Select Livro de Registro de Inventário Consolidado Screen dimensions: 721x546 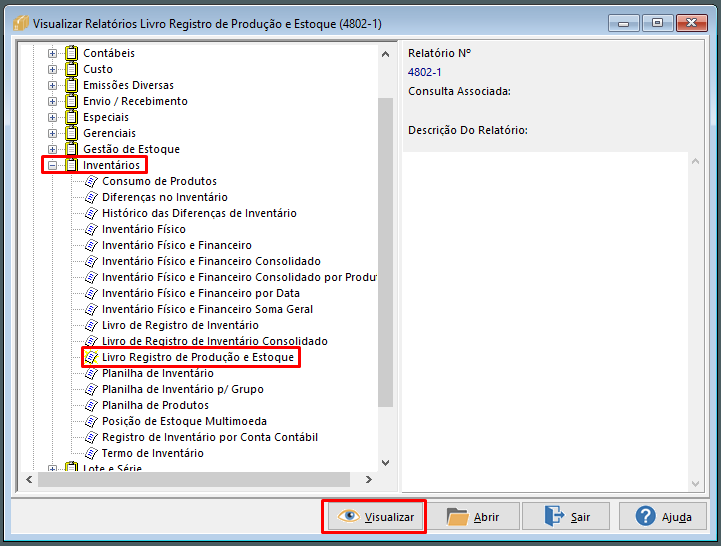click(x=215, y=341)
